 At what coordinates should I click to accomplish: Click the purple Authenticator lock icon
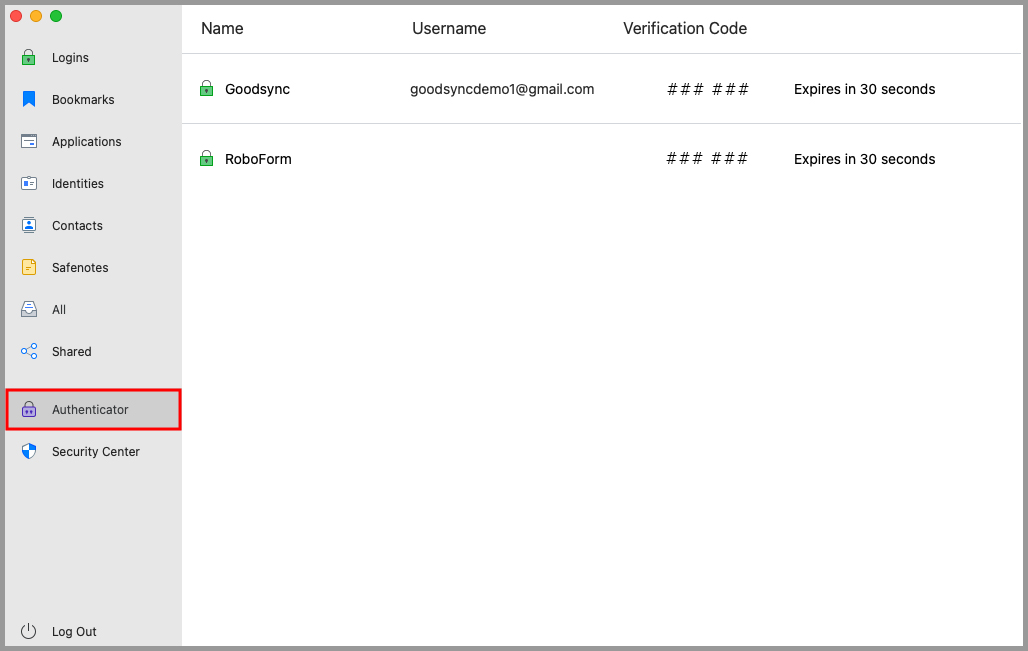coord(29,409)
